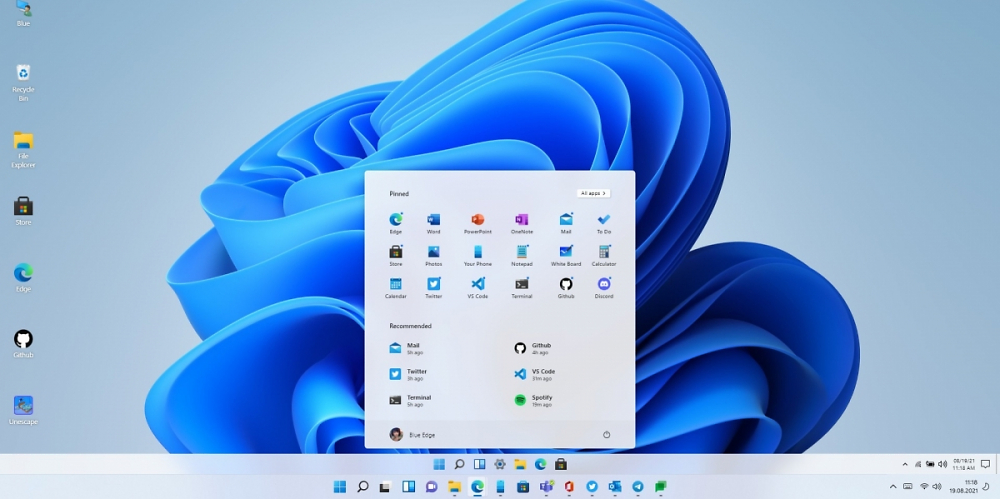This screenshot has height=499, width=1000.
Task: Click the moon focus assist tray icon
Action: [985, 486]
